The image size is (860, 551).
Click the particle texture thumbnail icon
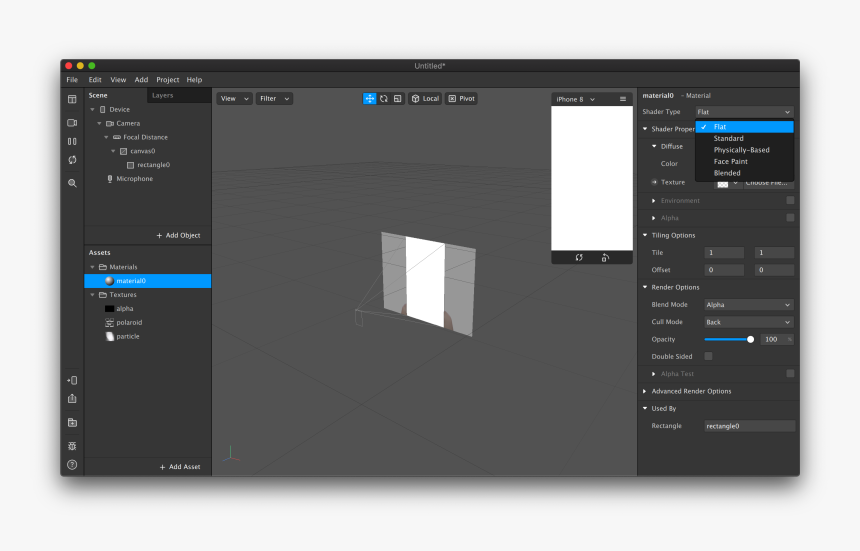click(x=110, y=336)
